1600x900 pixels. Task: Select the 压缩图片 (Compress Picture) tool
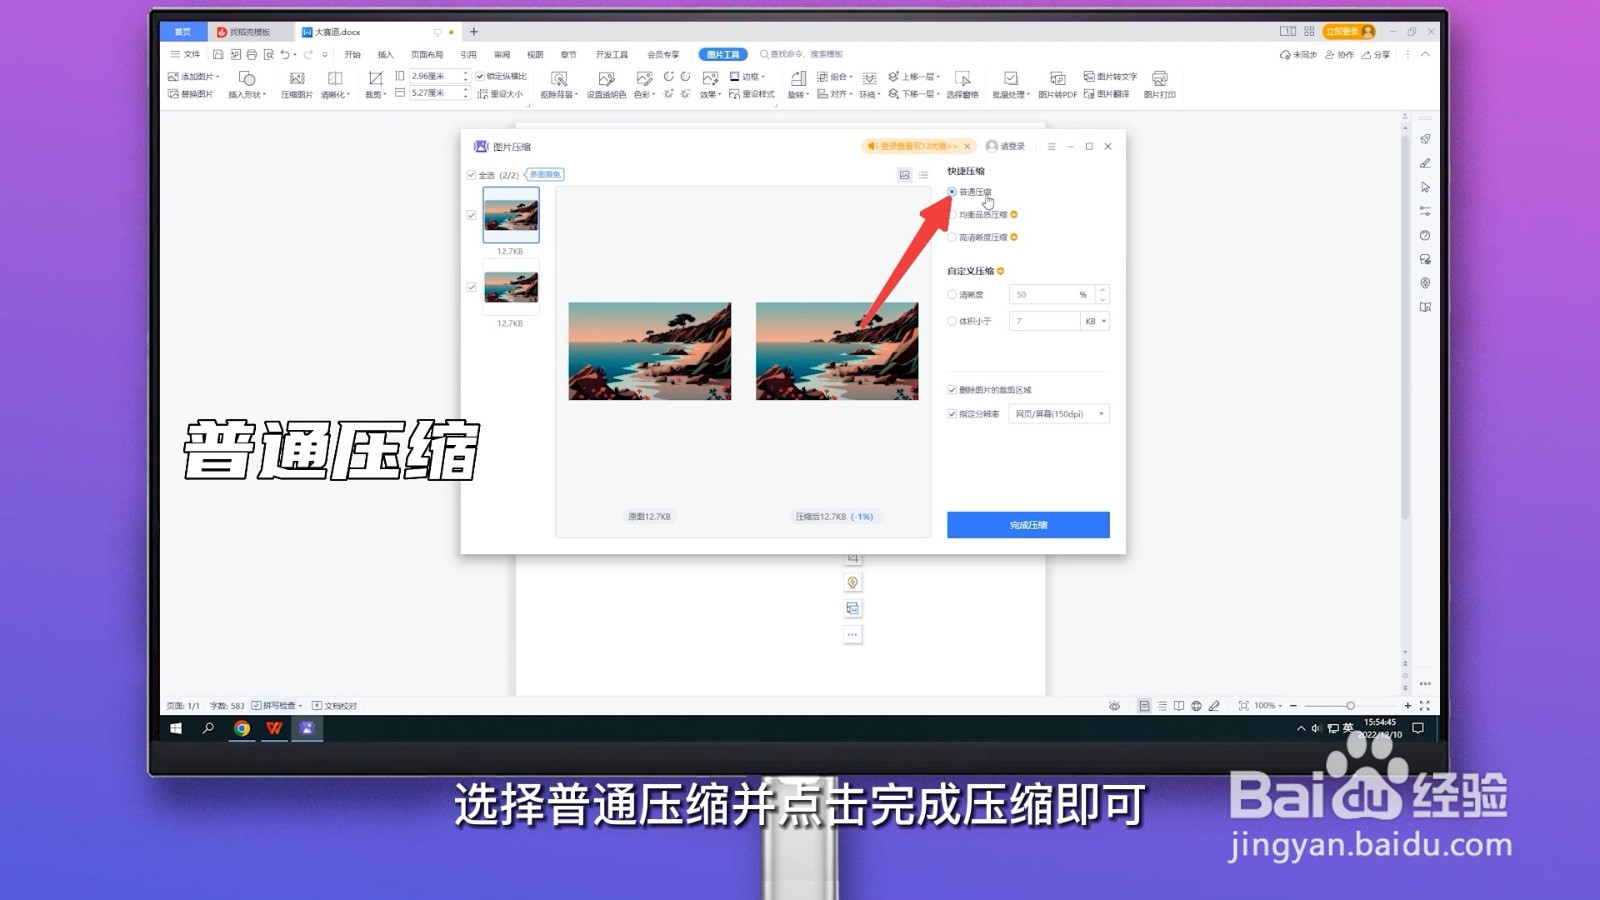tap(298, 93)
